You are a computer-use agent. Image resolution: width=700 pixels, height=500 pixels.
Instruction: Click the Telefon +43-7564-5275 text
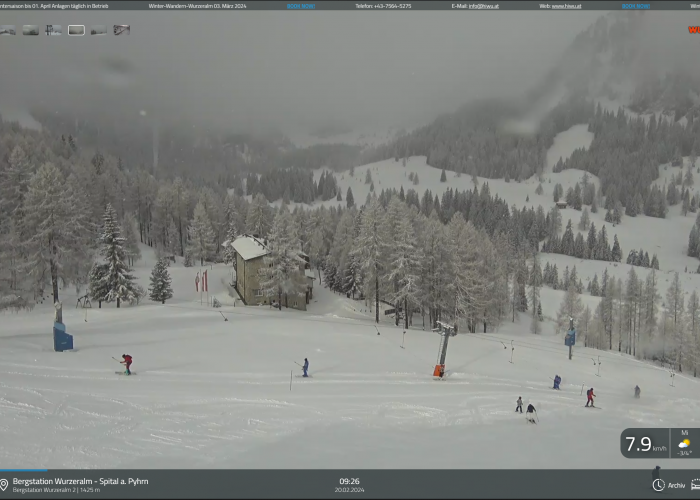tap(383, 6)
